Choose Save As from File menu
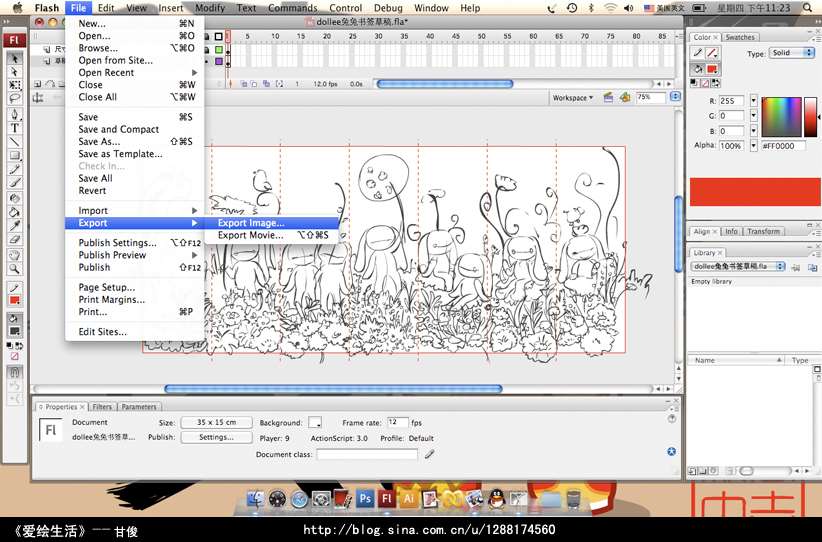The height and width of the screenshot is (542, 822). [x=135, y=142]
